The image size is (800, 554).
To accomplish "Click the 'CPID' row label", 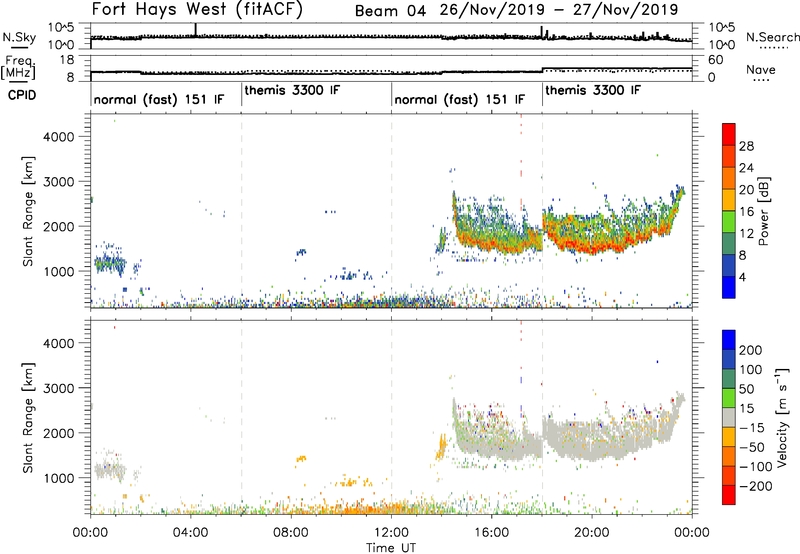I will 22,95.
